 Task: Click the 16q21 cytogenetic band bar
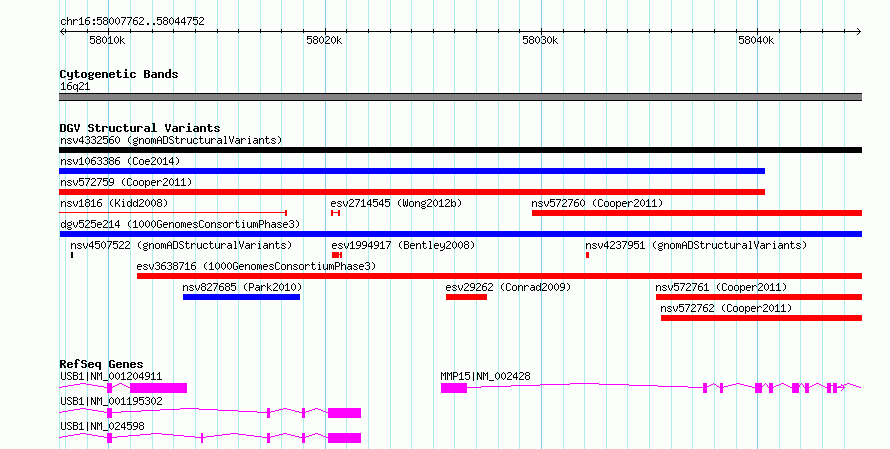[x=460, y=97]
